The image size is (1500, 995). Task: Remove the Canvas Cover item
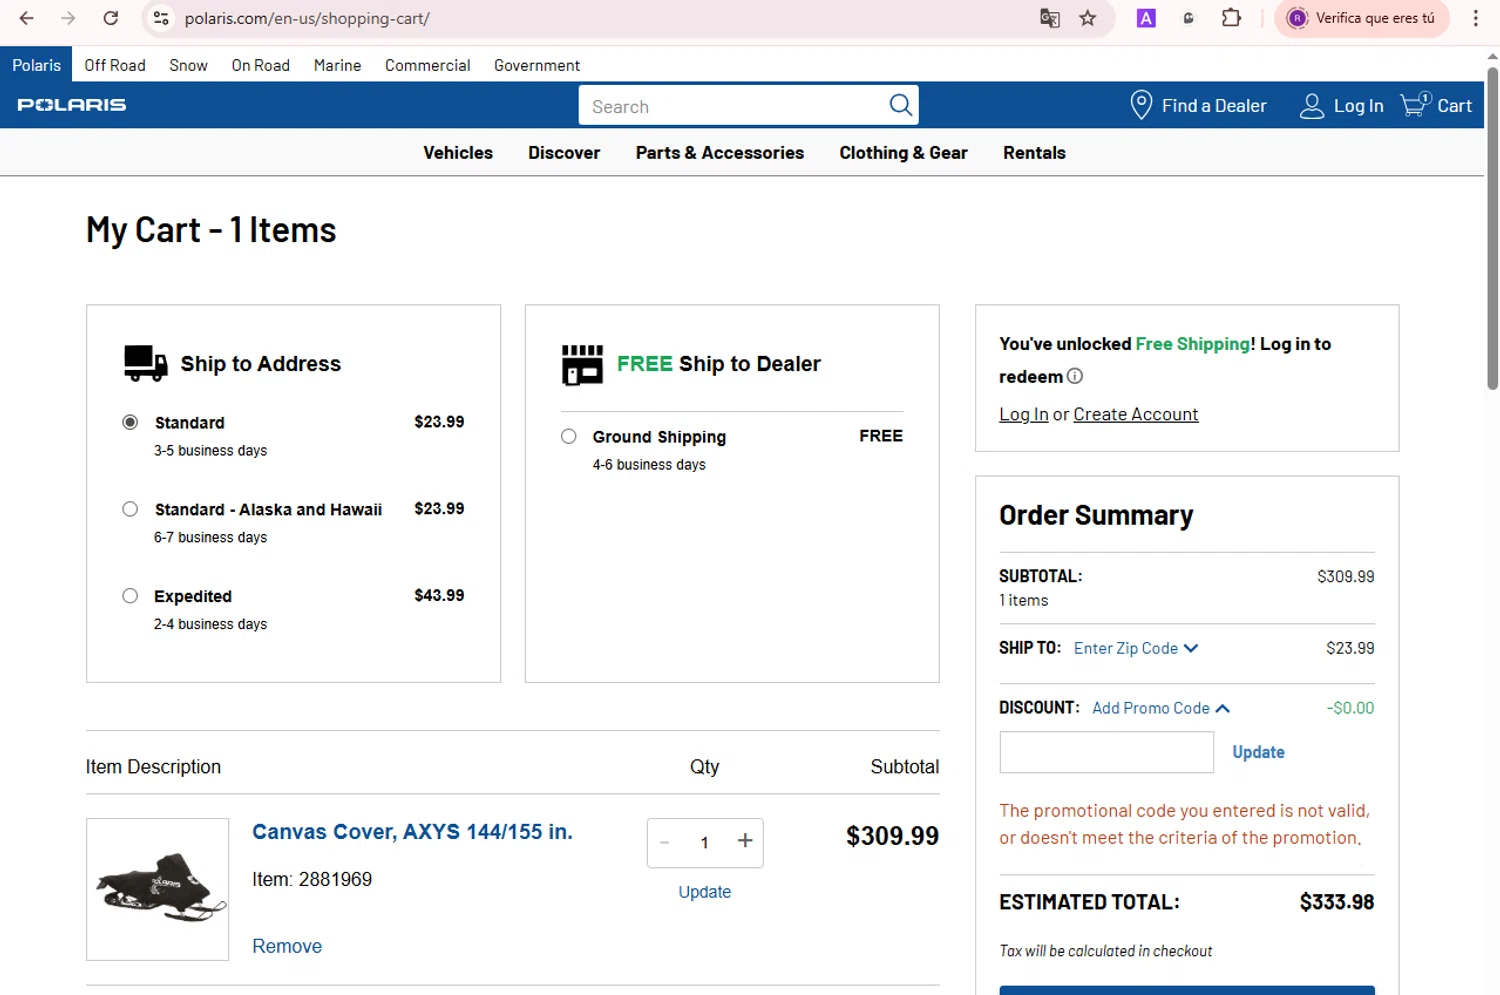point(287,946)
